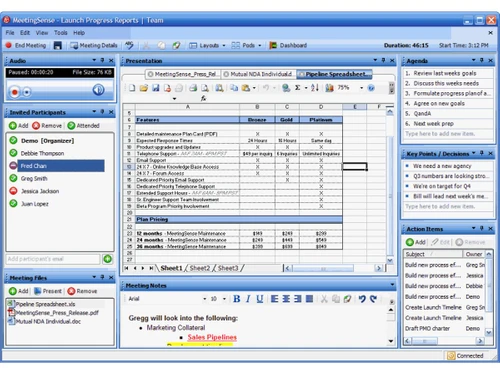Viewport: 500px width, 375px height.
Task: Add an invited participant
Action: point(19,126)
